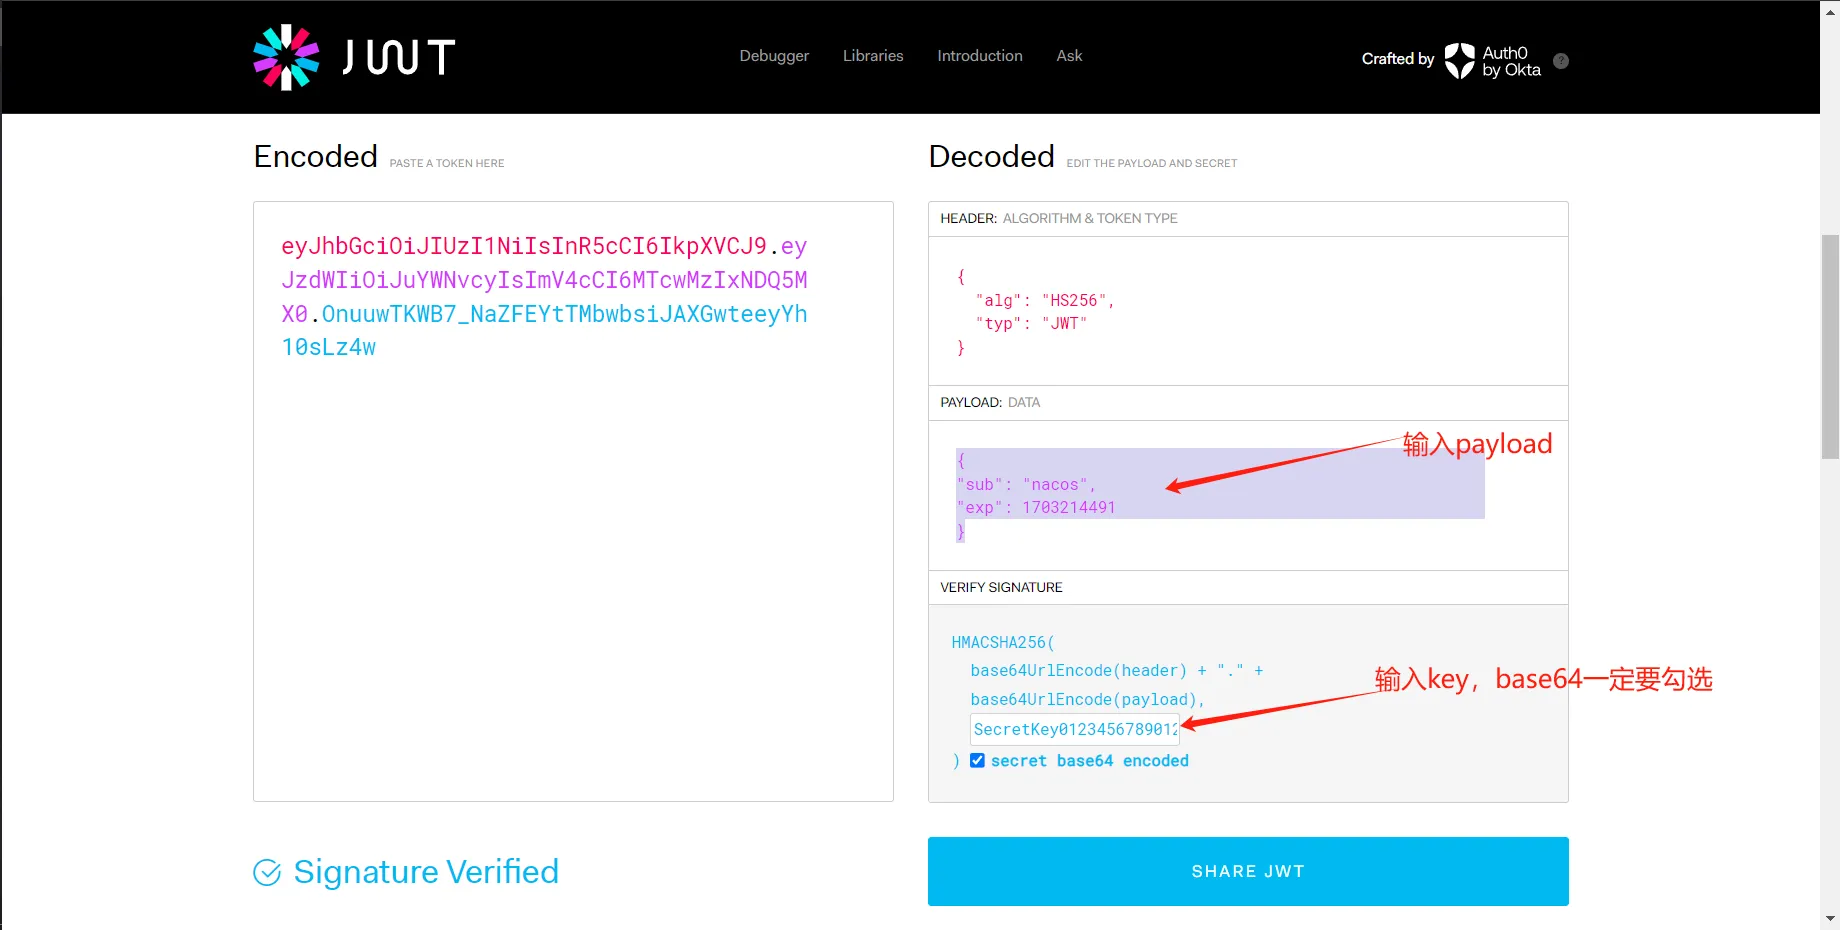
Task: Open the Introduction page
Action: point(979,56)
